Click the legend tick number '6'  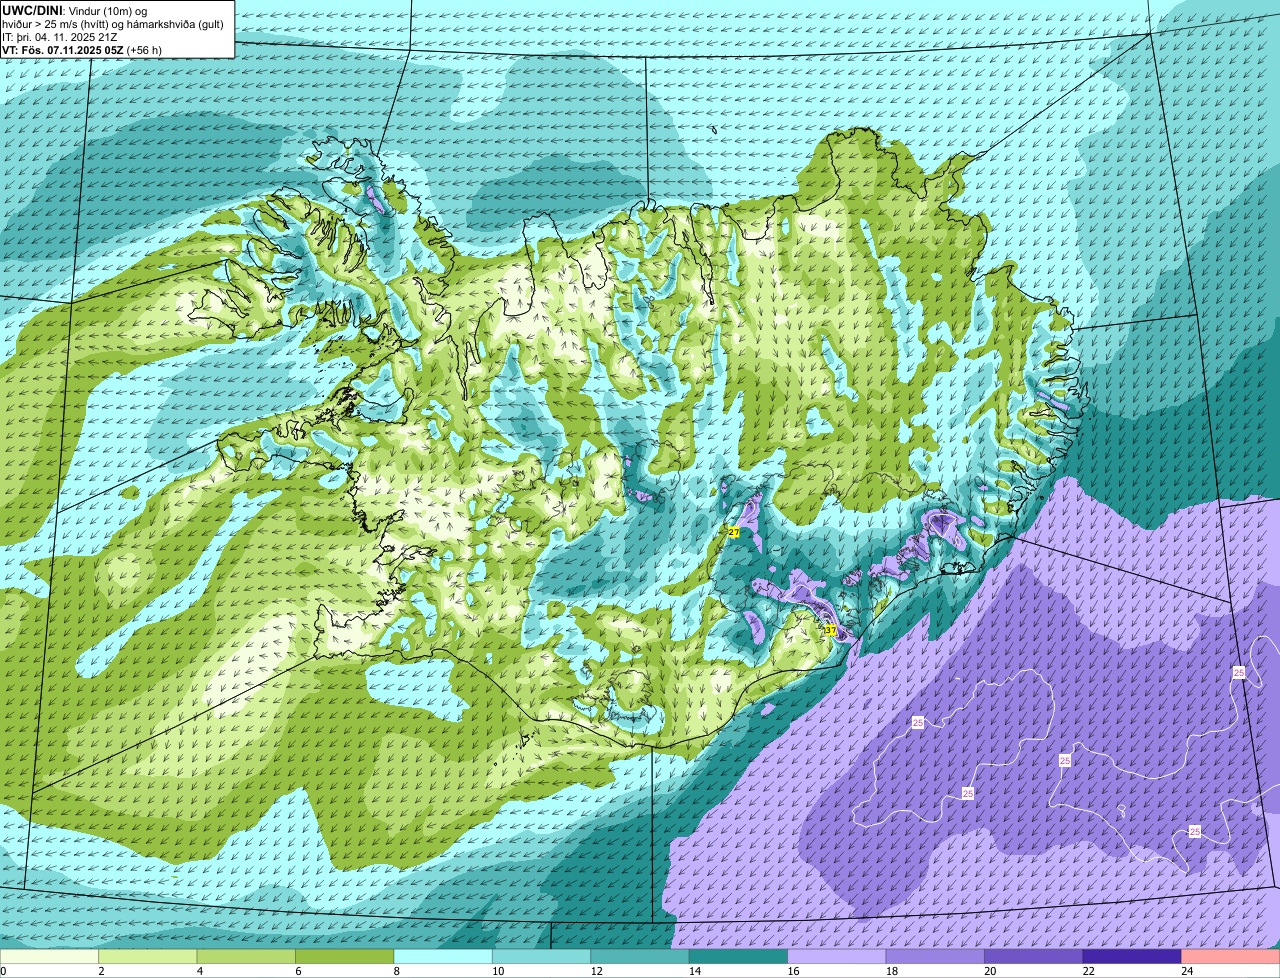[297, 971]
